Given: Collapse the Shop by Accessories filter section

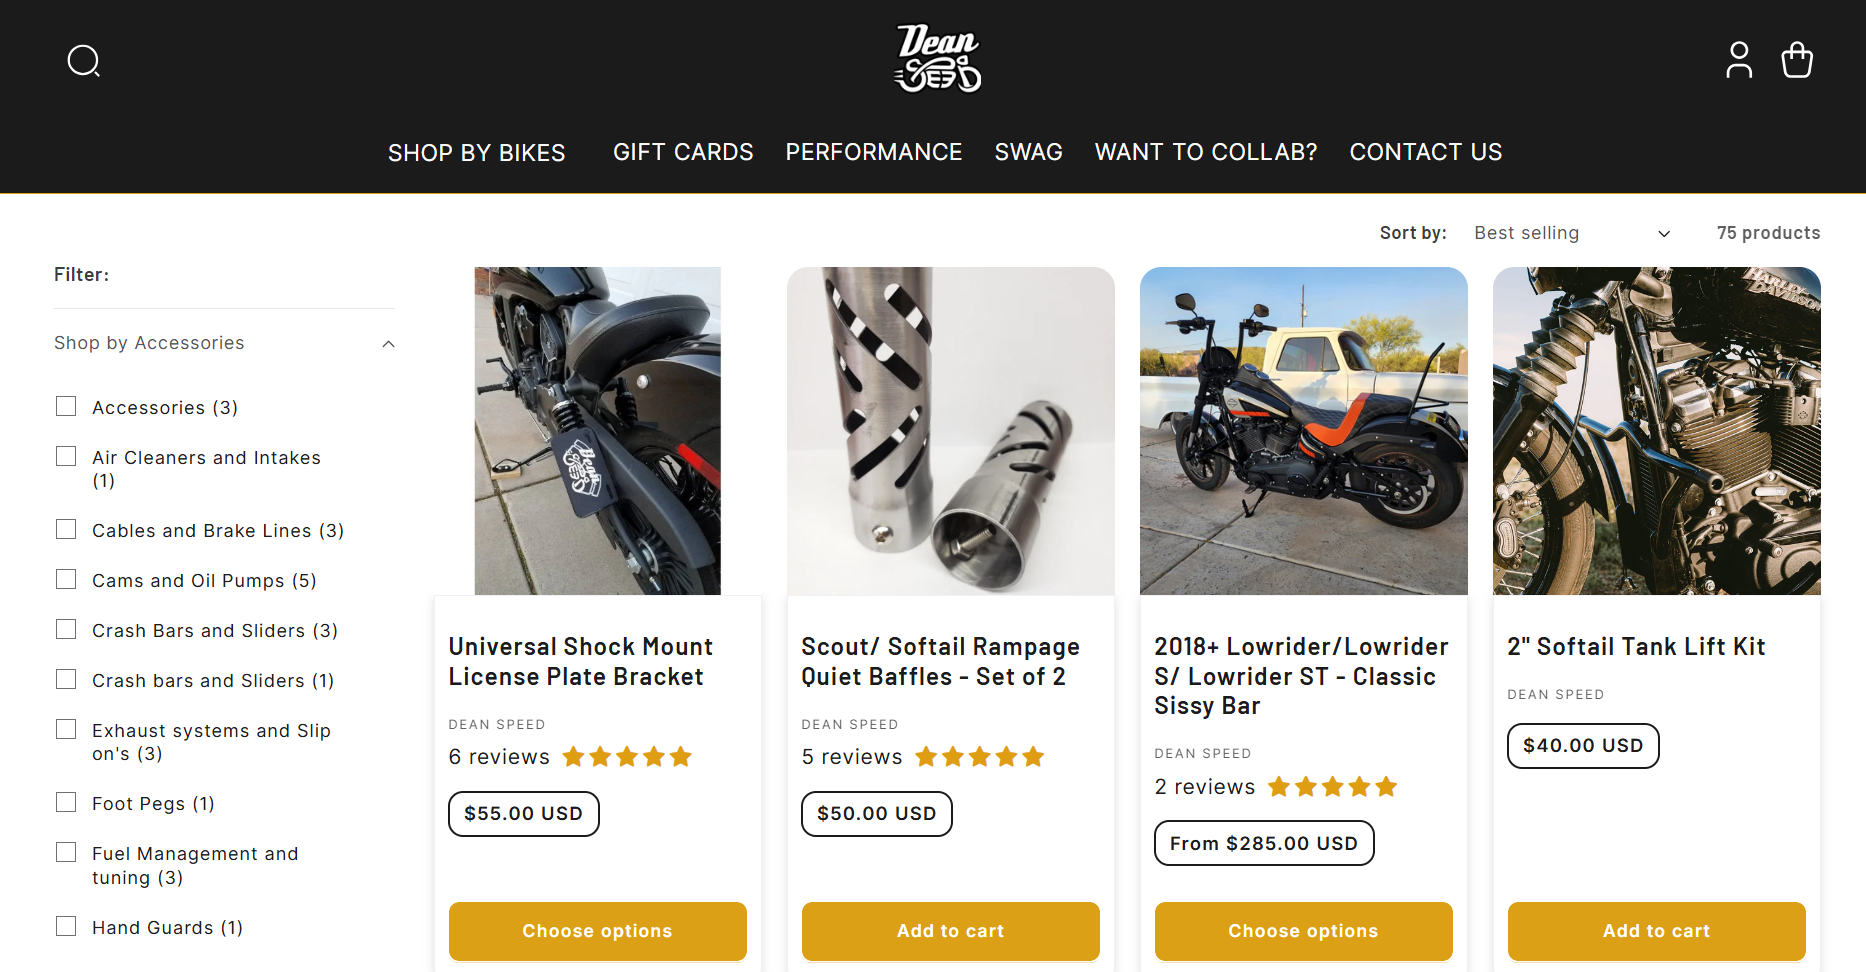Looking at the screenshot, I should [388, 344].
